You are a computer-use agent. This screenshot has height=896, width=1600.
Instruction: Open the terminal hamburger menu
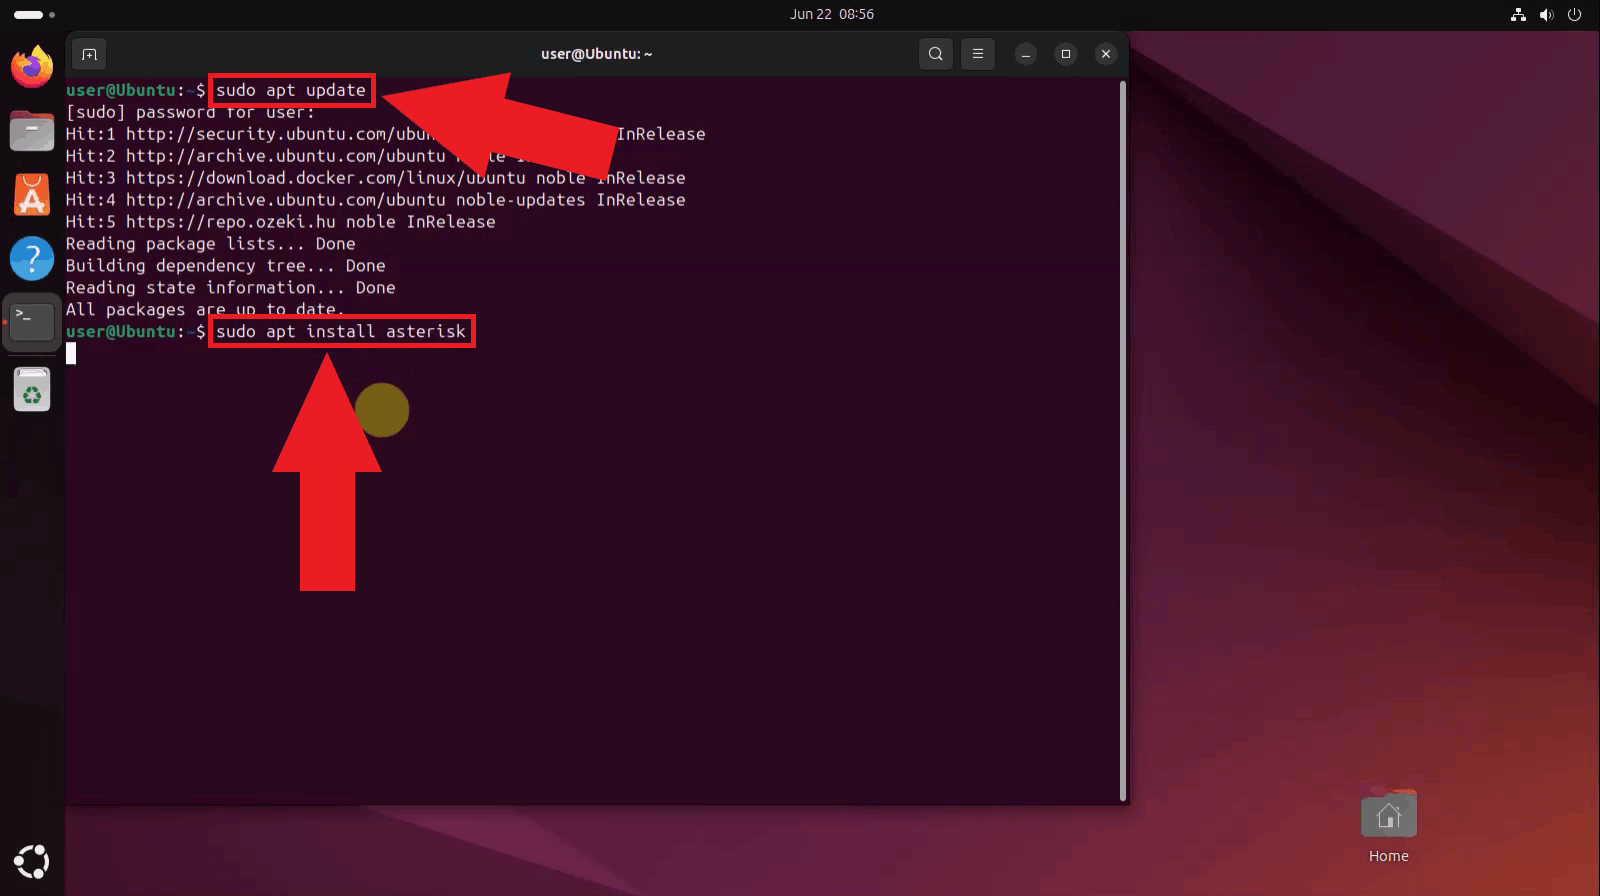(x=978, y=54)
